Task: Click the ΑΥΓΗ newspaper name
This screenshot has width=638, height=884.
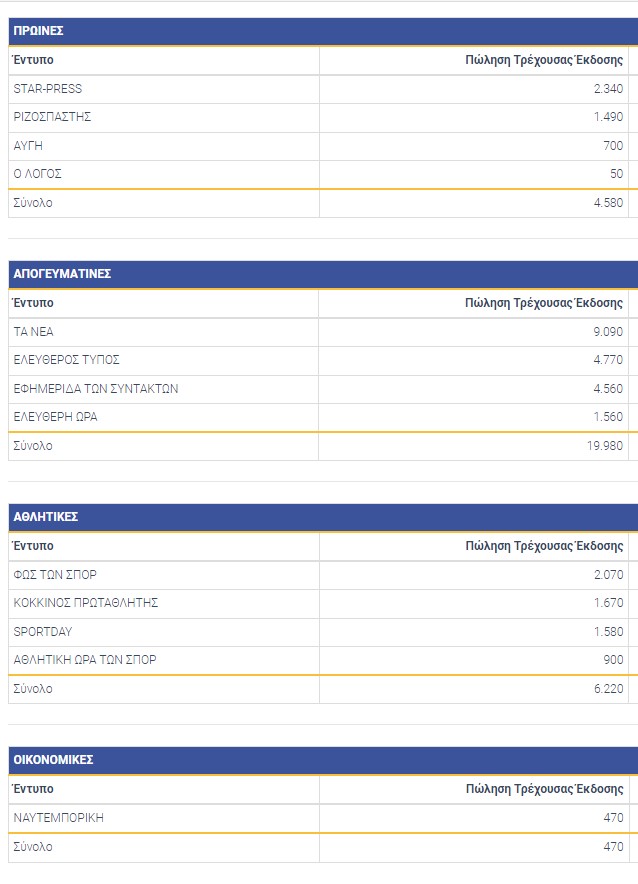Action: click(x=28, y=146)
